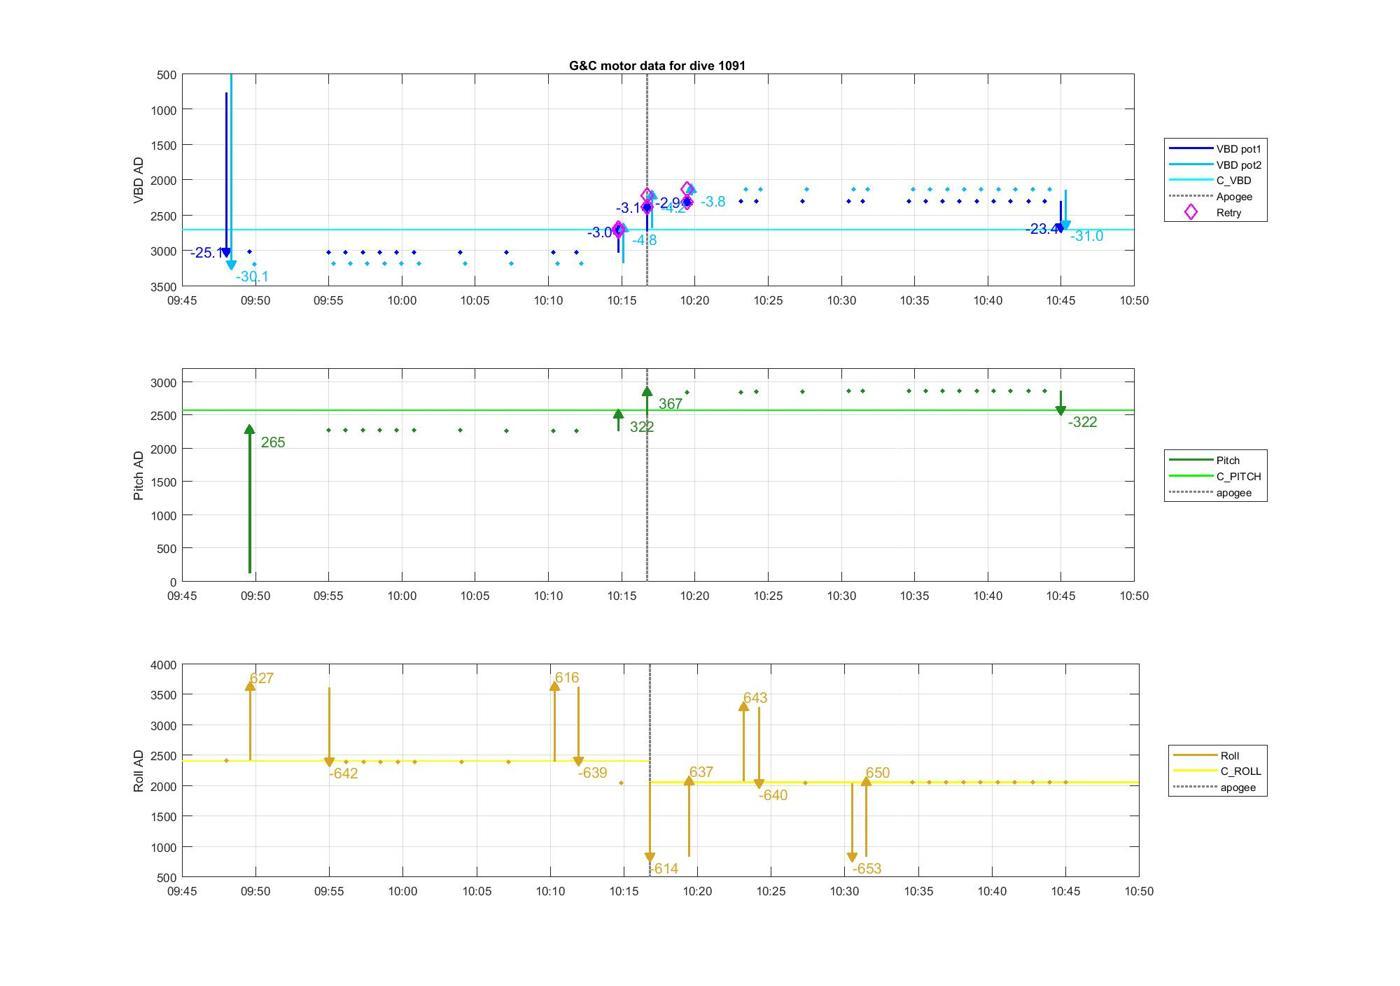1400x986 pixels.
Task: Click the '09:45' tick on the Pitch plot x-axis
Action: (x=182, y=596)
